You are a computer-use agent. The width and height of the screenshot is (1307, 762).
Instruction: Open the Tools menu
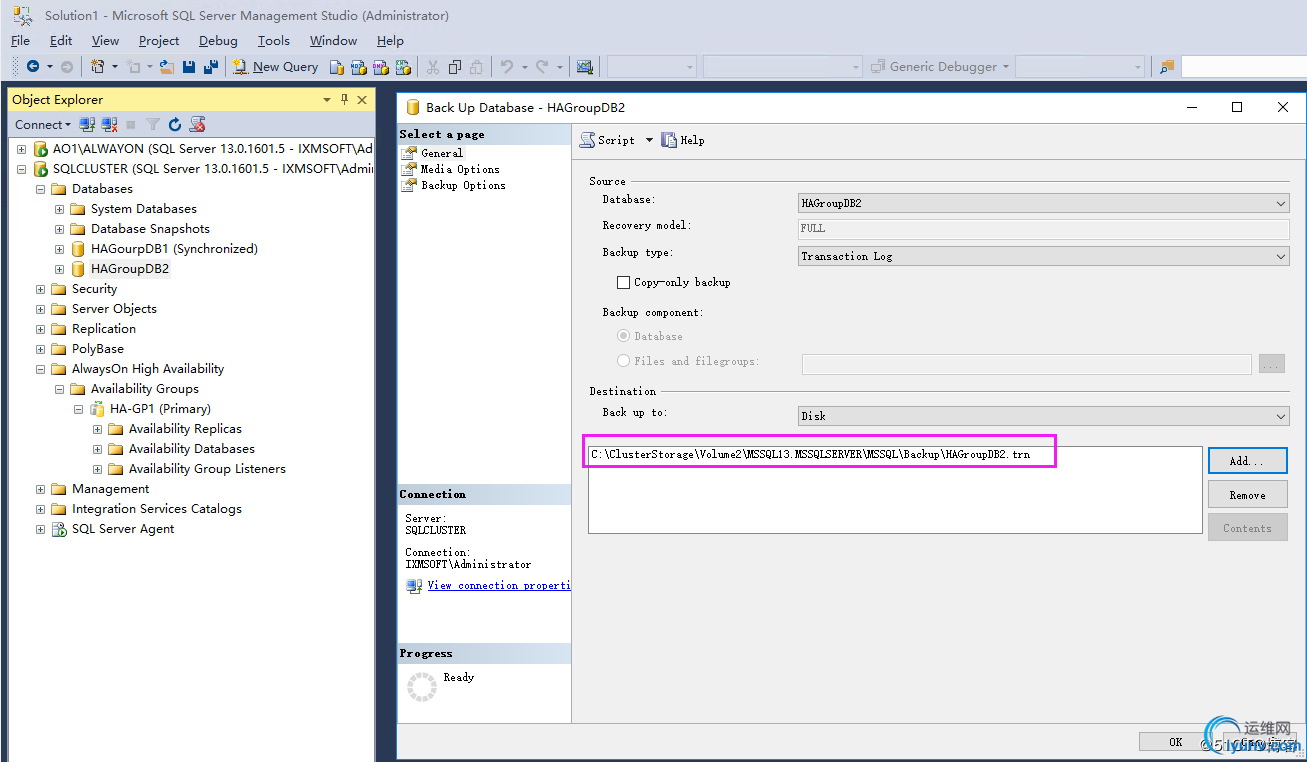273,41
